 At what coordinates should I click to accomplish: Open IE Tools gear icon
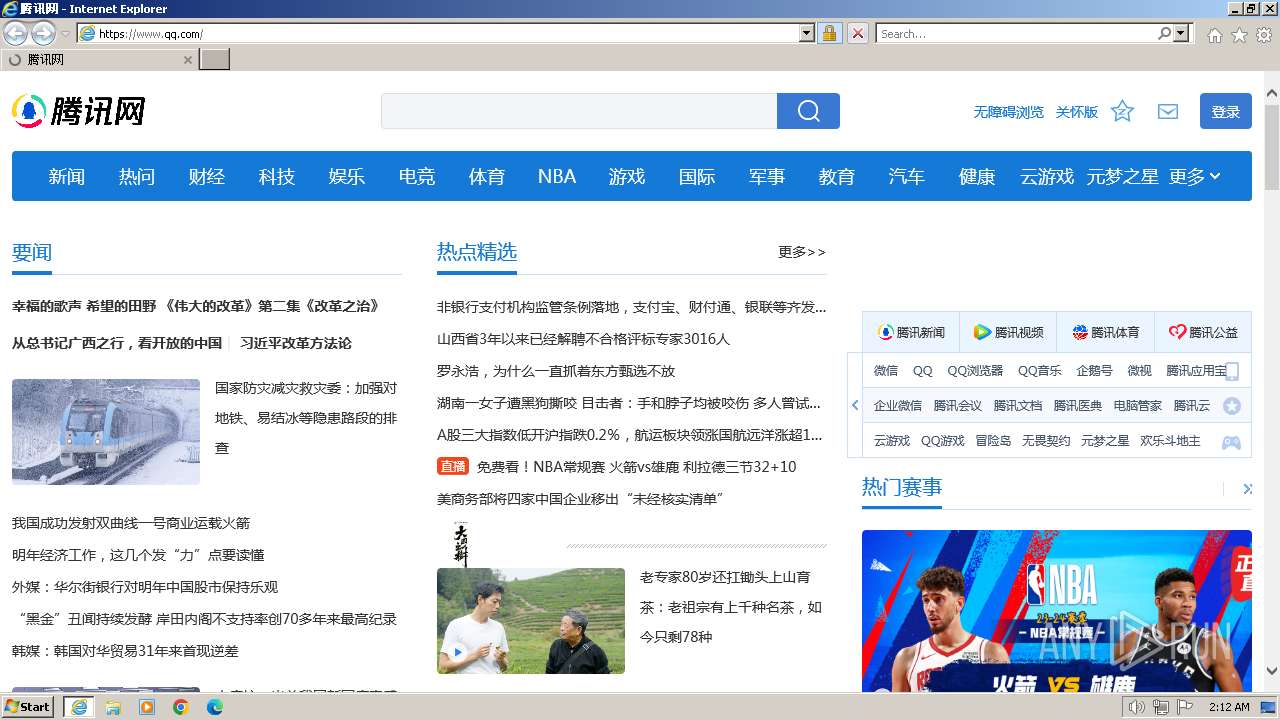[1264, 34]
